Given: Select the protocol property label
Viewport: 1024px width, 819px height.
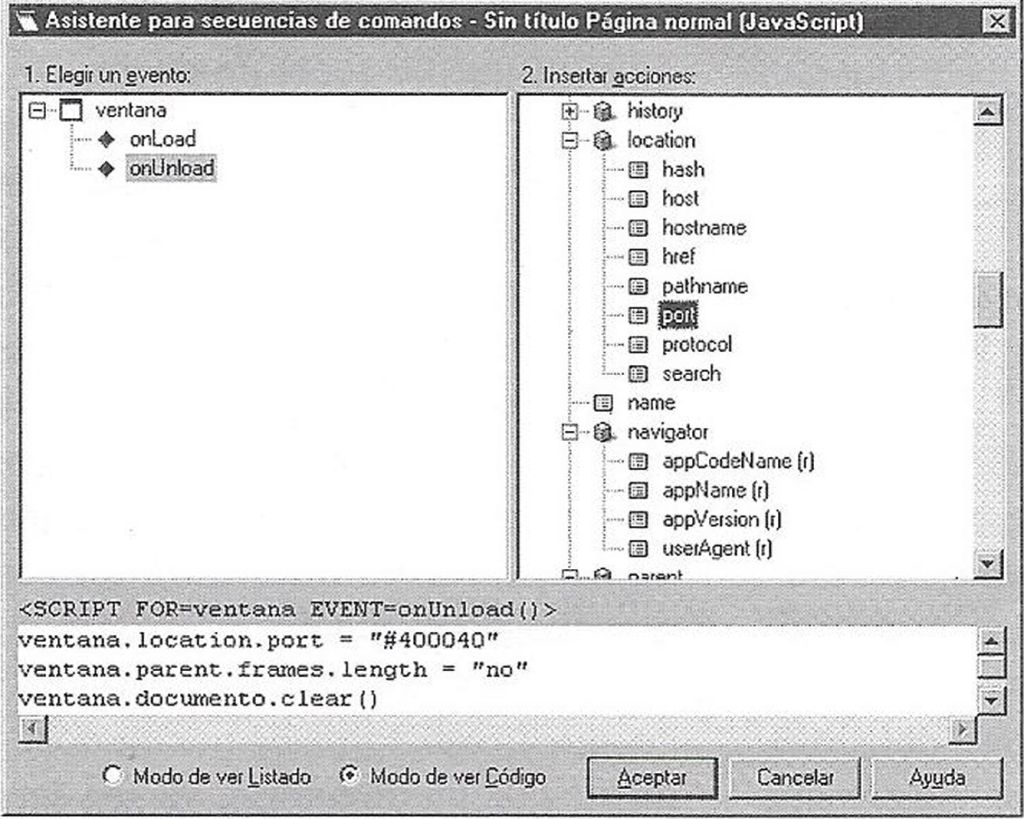Looking at the screenshot, I should [697, 344].
